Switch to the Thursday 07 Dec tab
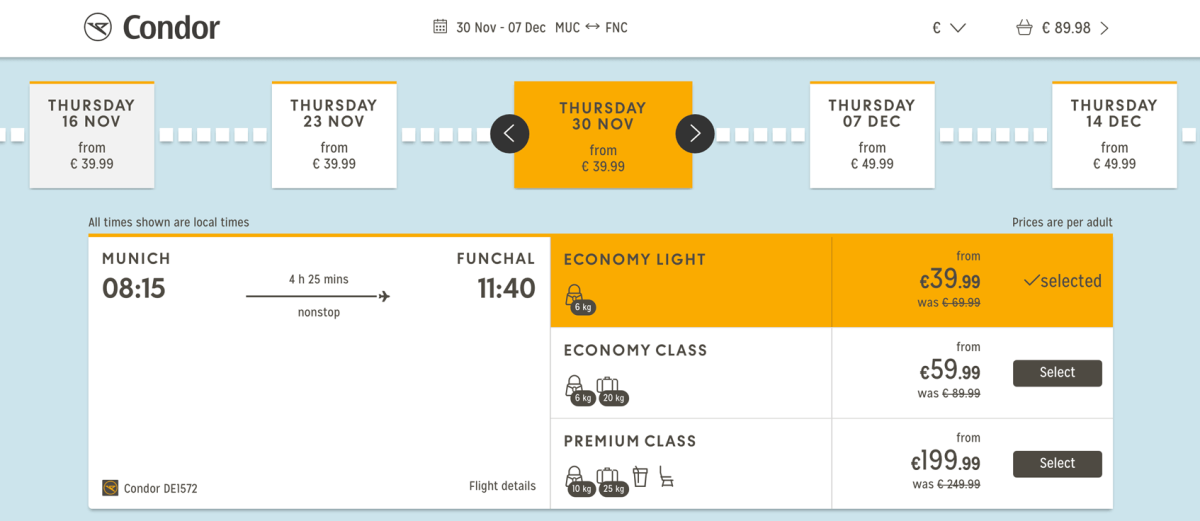 (872, 134)
